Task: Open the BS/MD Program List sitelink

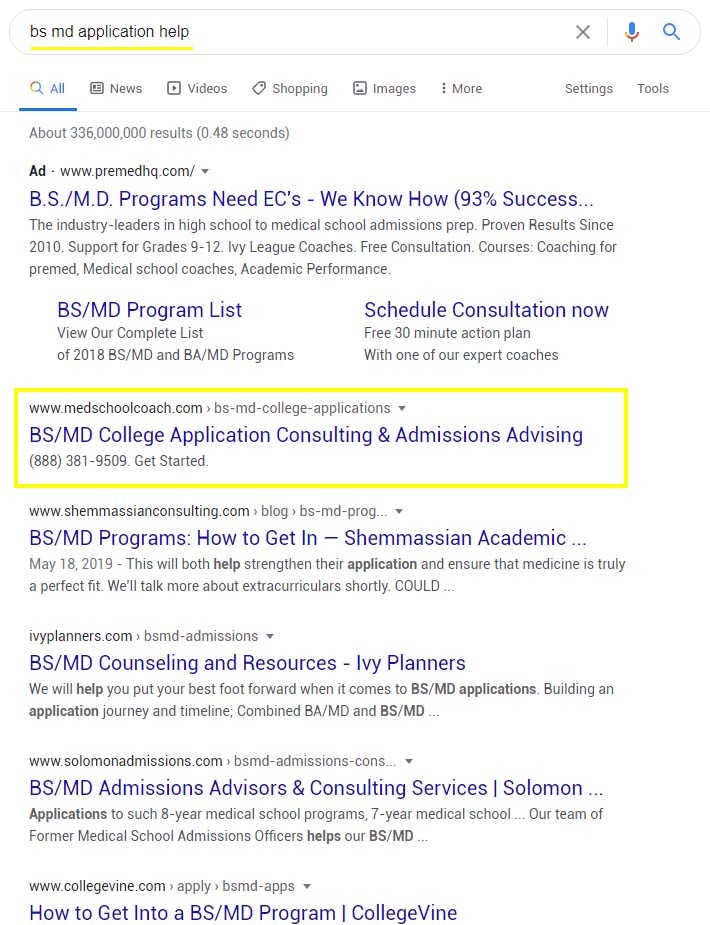Action: coord(149,310)
